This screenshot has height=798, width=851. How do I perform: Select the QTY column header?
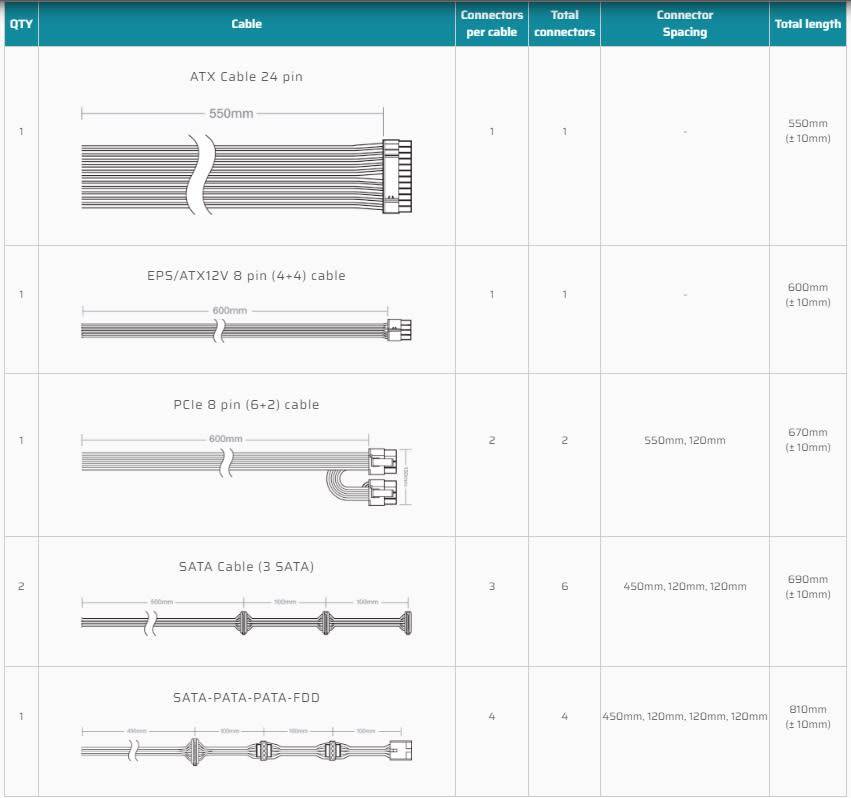21,24
